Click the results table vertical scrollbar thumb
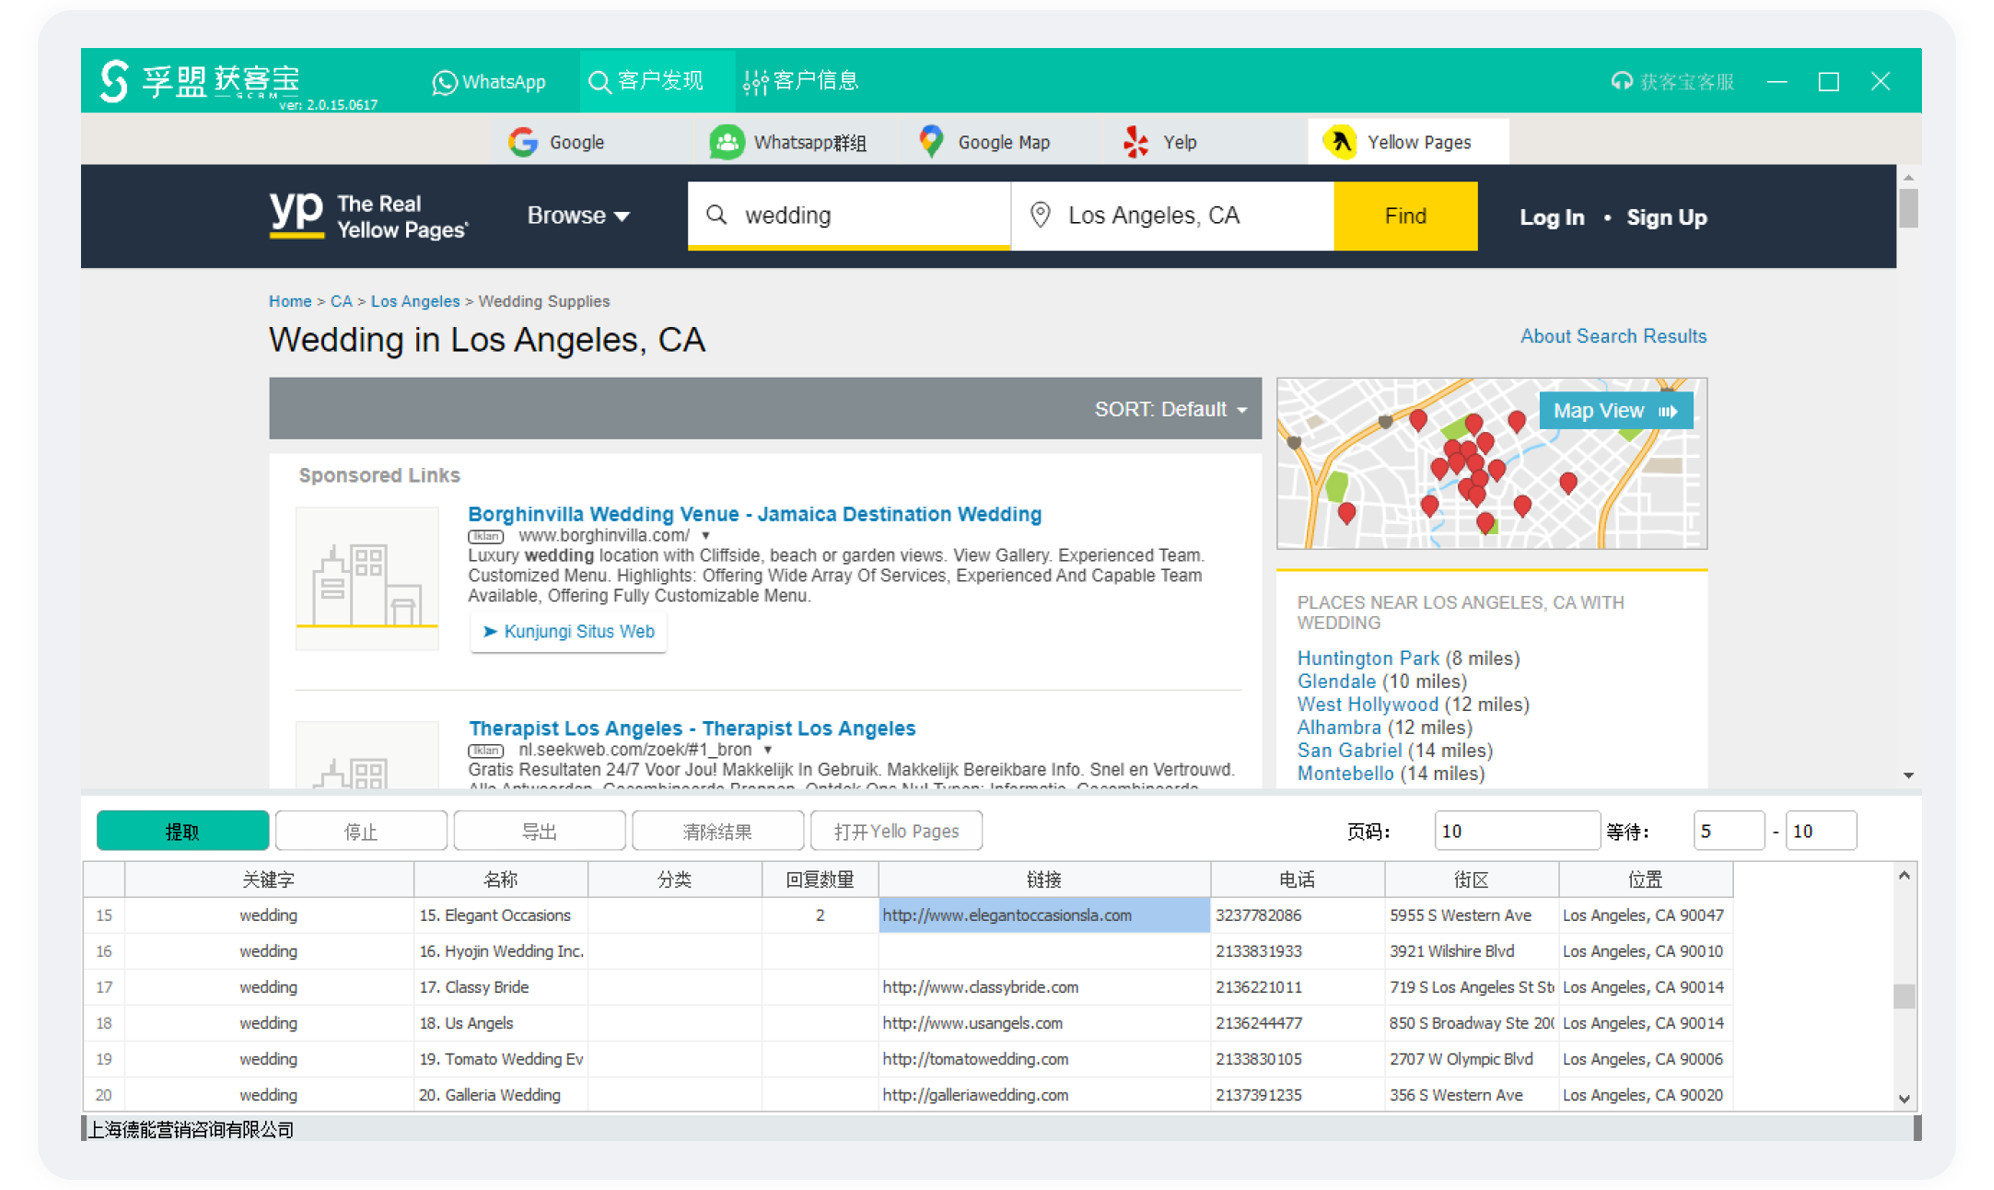Image resolution: width=1994 pixels, height=1190 pixels. point(1904,996)
